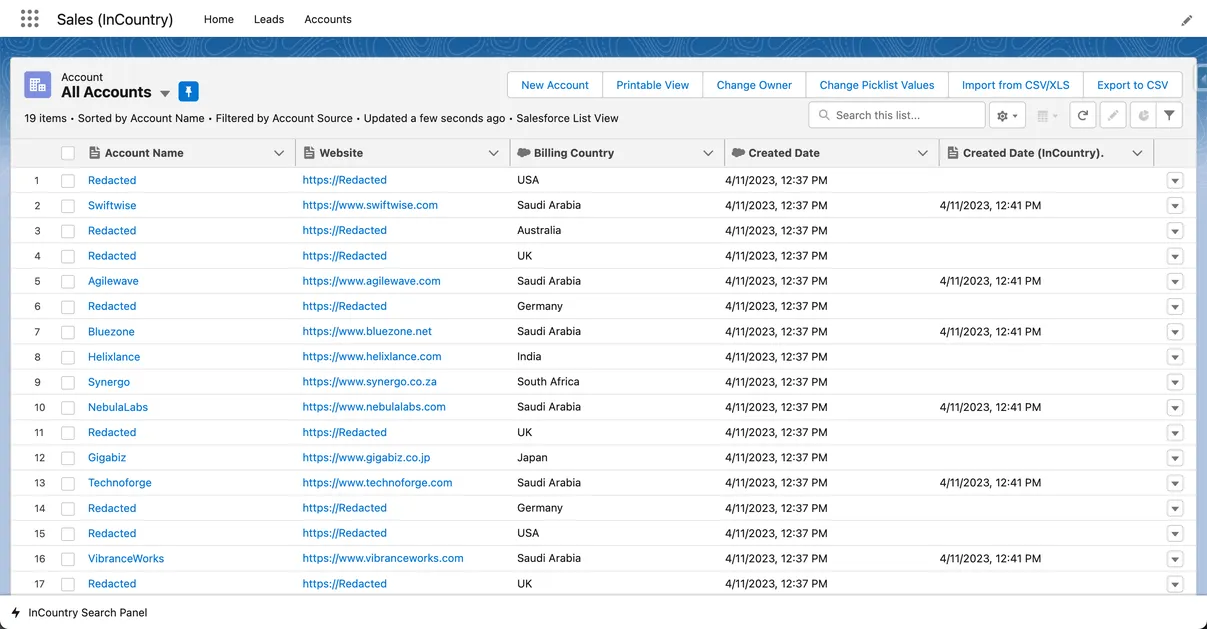
Task: Click the Account object icon
Action: [x=37, y=86]
